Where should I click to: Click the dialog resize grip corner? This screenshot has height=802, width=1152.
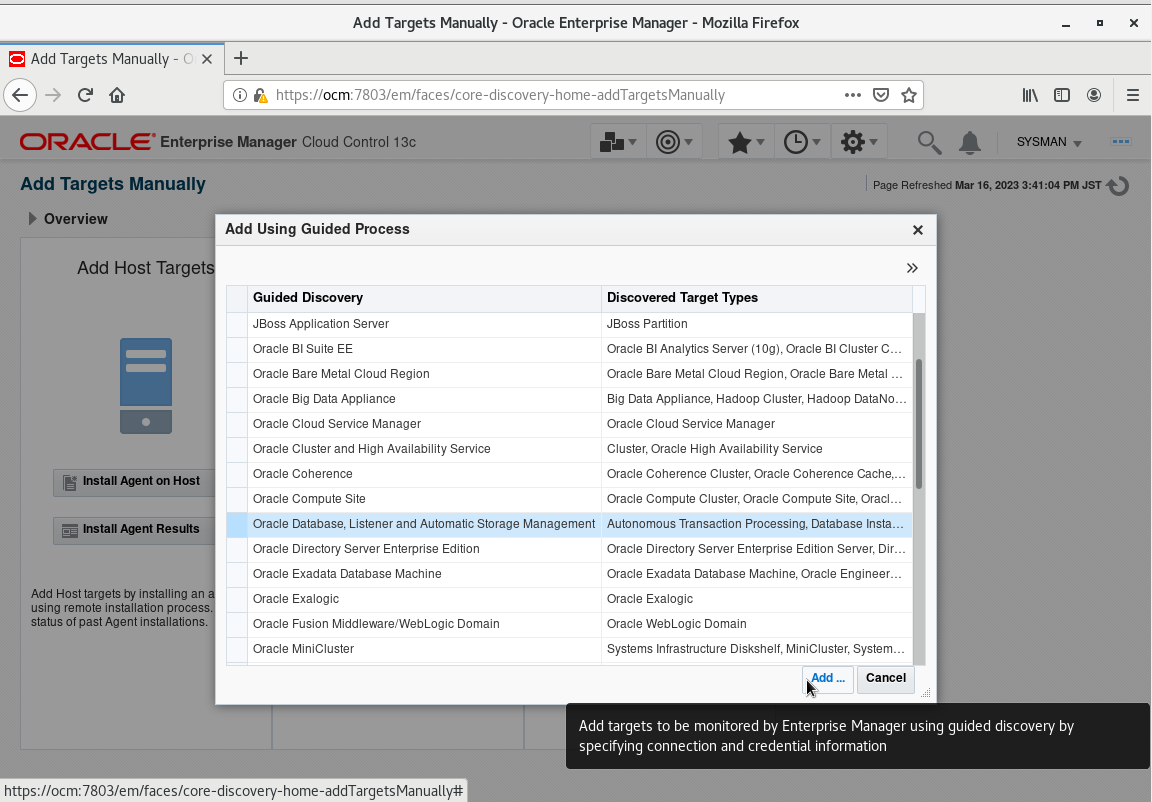click(x=926, y=693)
